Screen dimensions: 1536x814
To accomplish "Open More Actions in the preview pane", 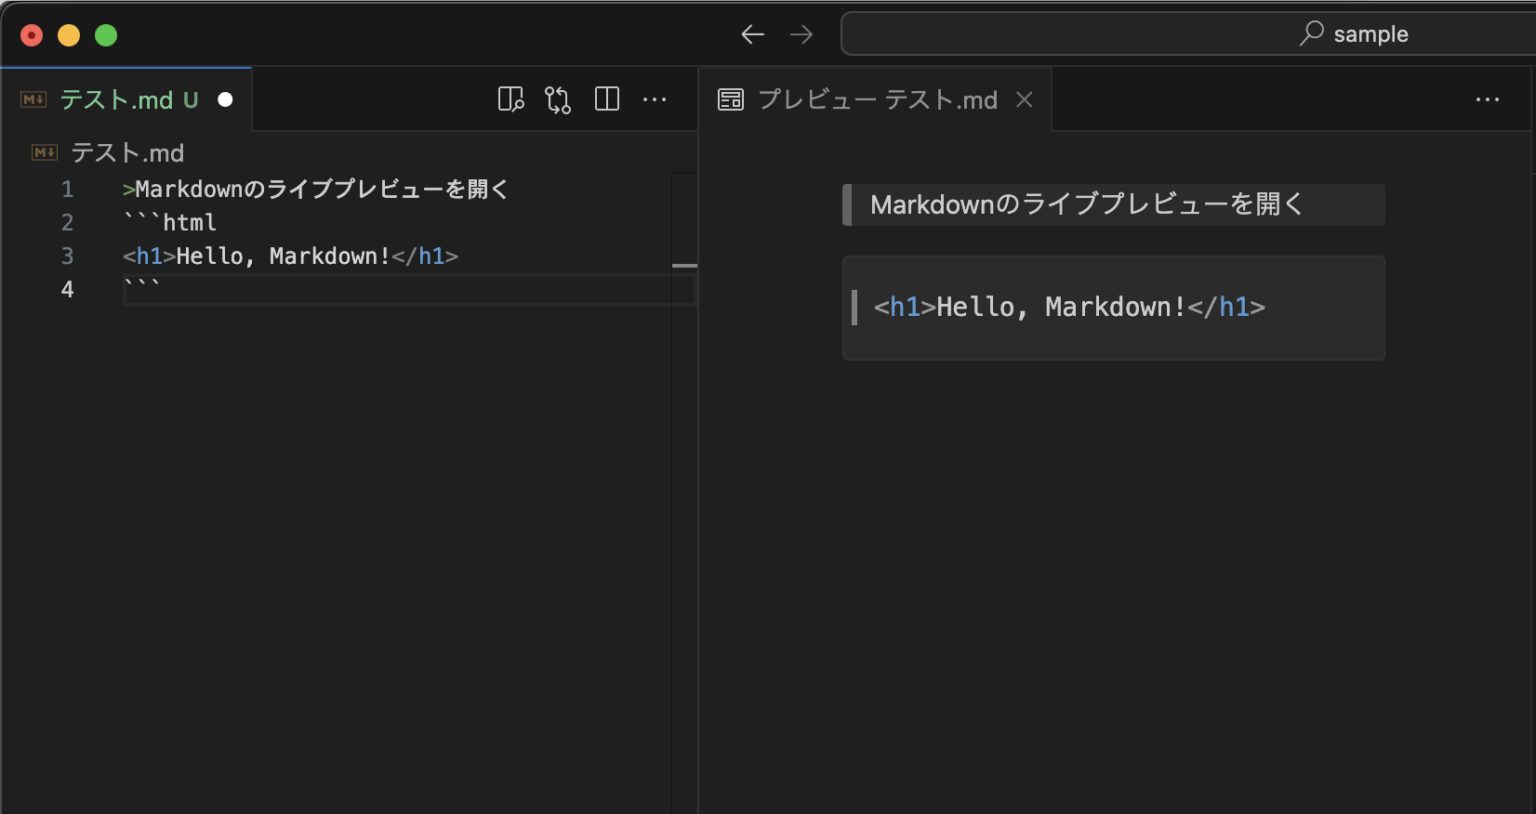I will pyautogui.click(x=1489, y=99).
